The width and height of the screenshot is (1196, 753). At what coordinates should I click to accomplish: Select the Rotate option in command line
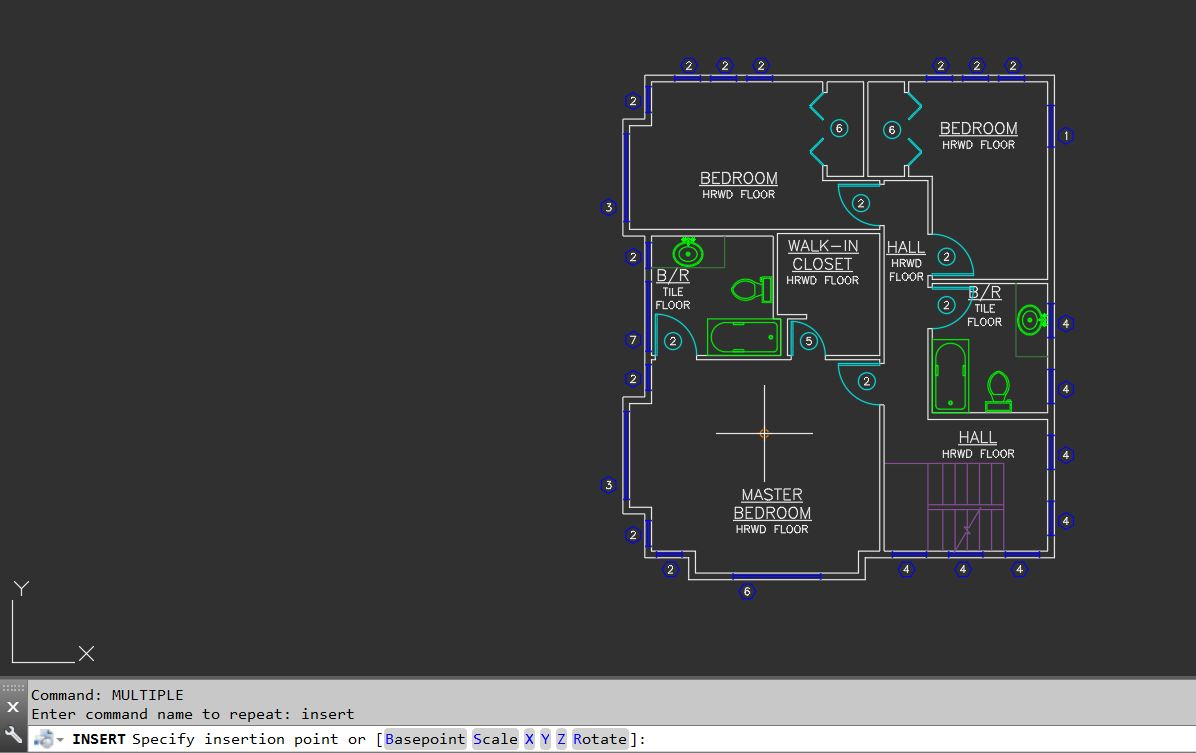point(600,740)
